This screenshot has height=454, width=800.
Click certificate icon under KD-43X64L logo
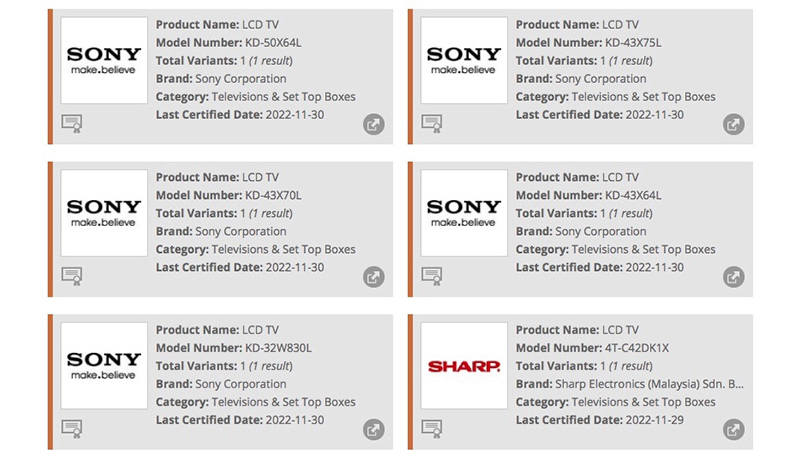pos(432,275)
